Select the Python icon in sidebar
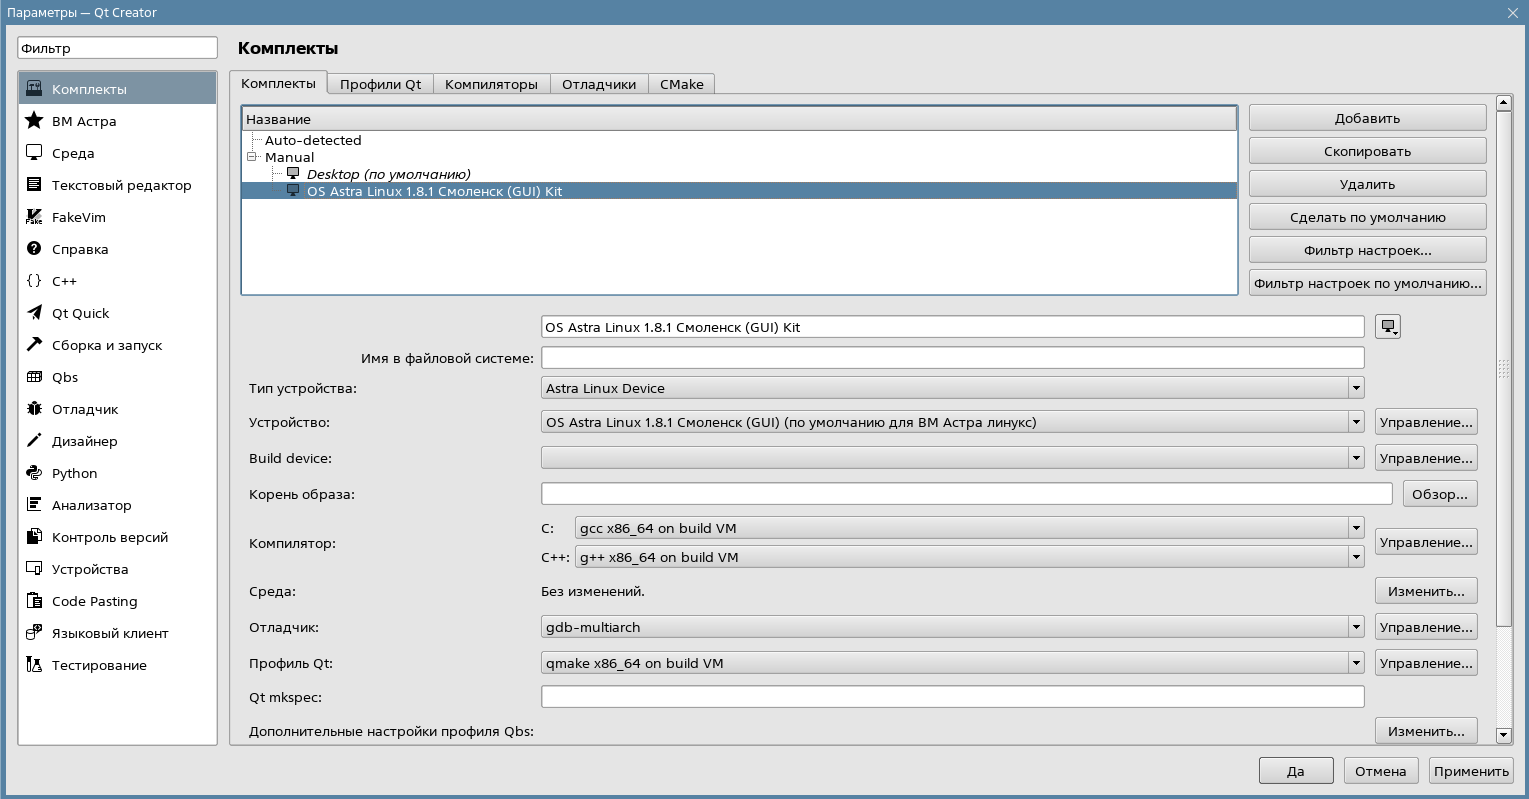Image resolution: width=1529 pixels, height=799 pixels. pyautogui.click(x=34, y=473)
